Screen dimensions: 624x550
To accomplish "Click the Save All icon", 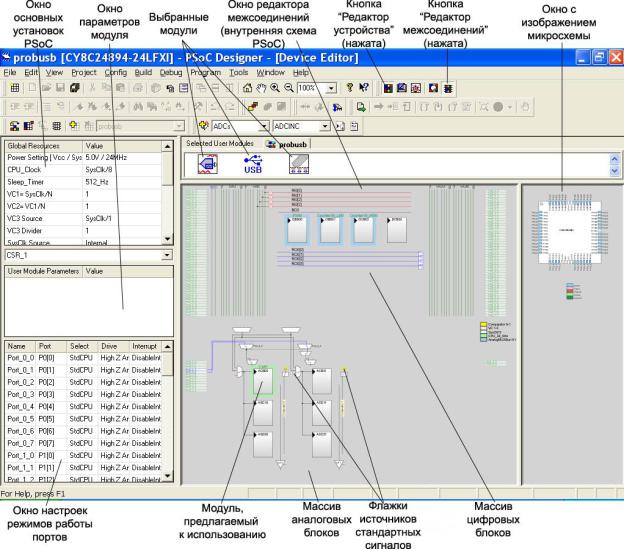I will click(x=74, y=88).
